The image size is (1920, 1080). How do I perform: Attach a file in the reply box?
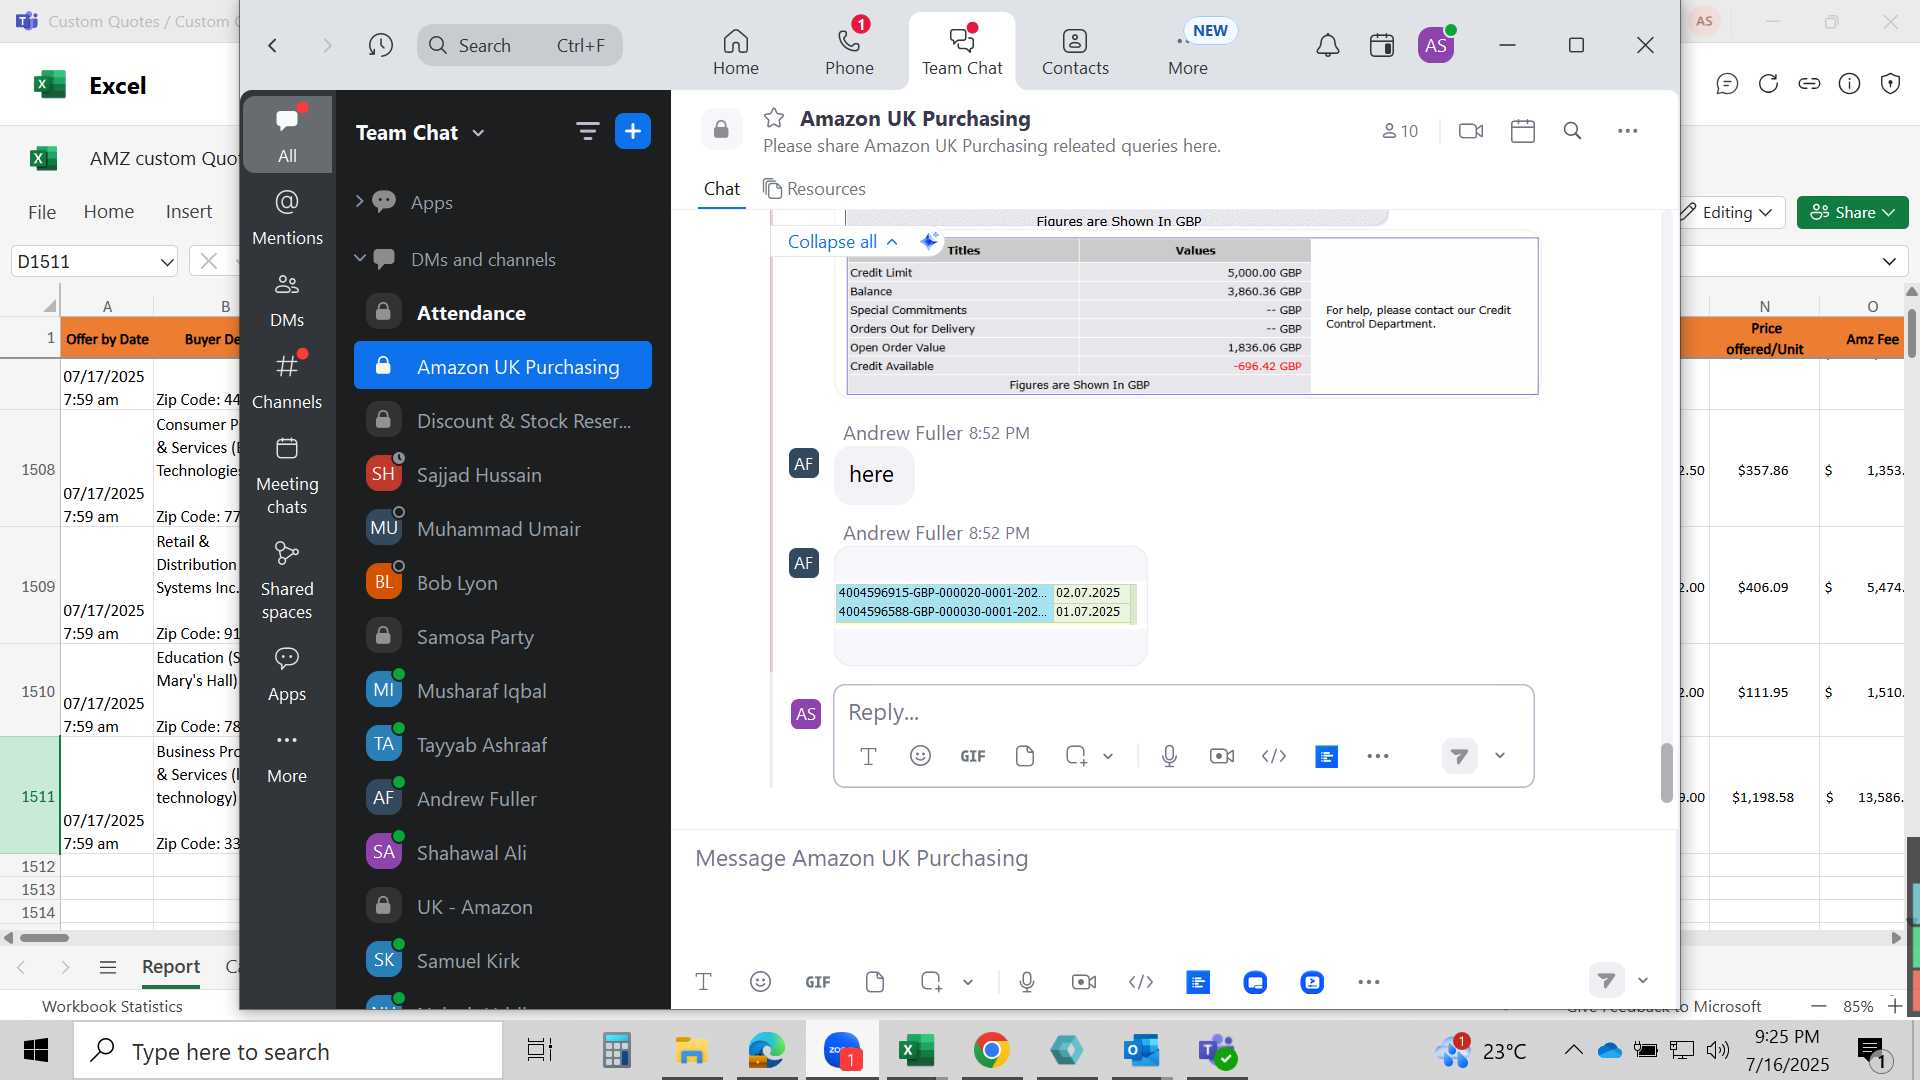[1025, 756]
